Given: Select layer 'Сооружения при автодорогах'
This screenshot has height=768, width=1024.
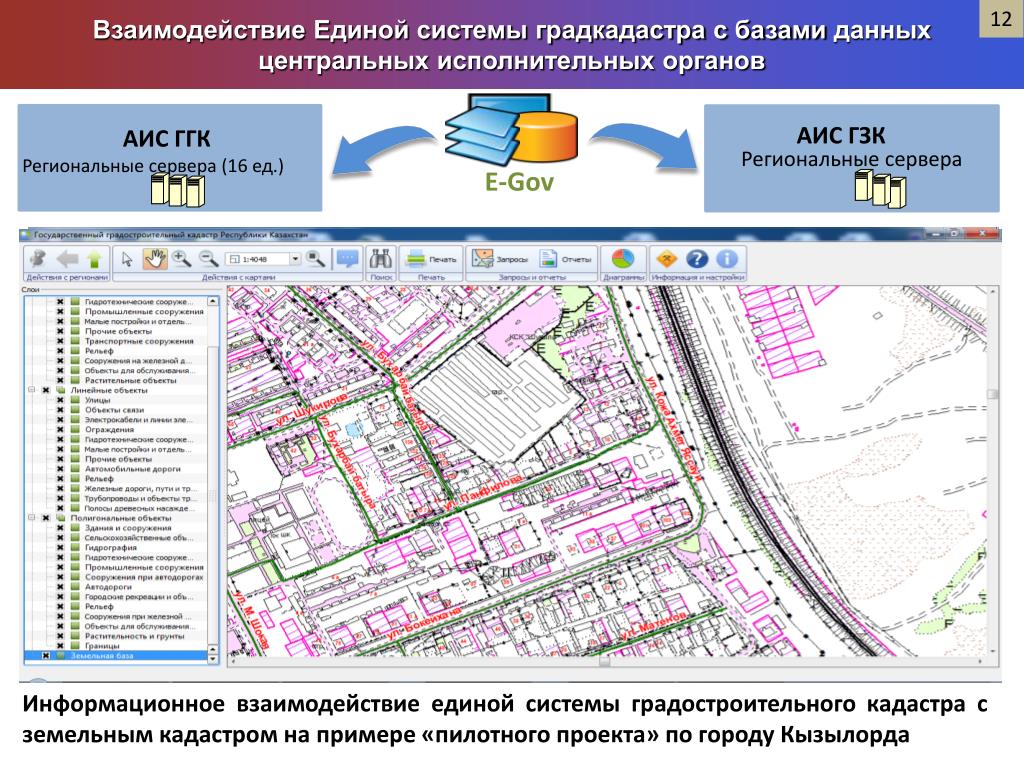Looking at the screenshot, I should coord(144,577).
